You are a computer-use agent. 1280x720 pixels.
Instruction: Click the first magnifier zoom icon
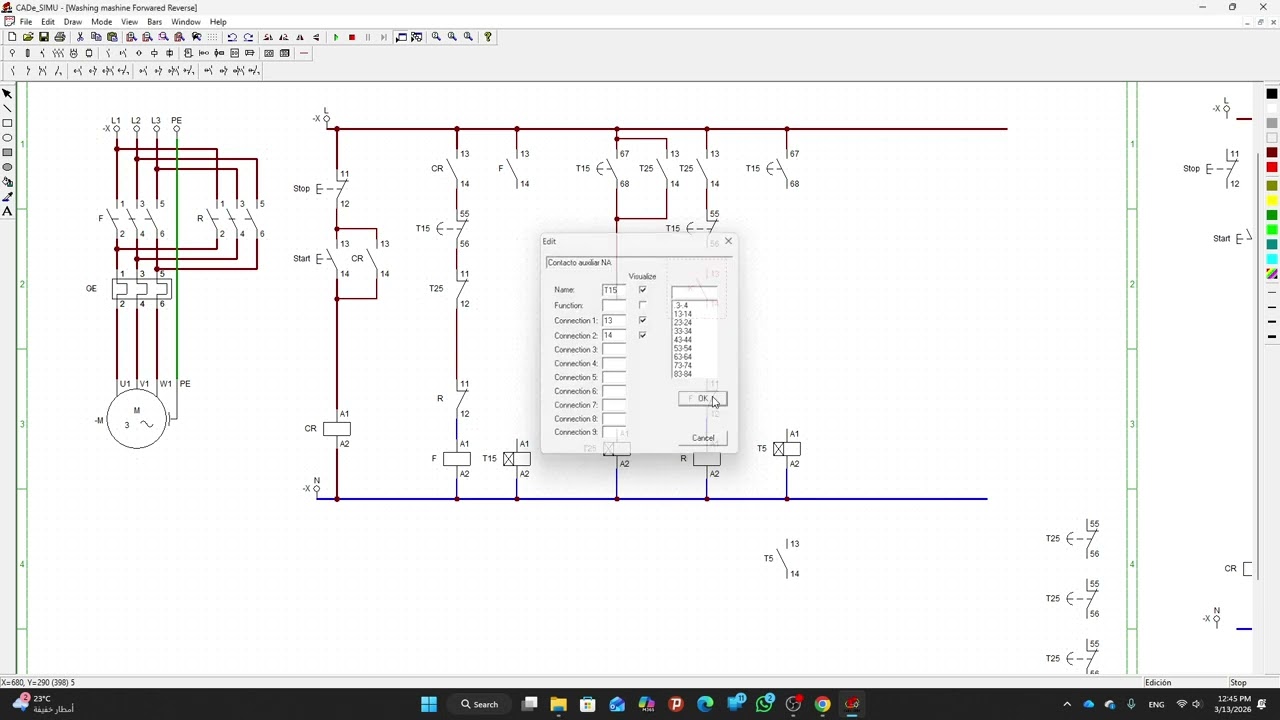click(x=436, y=37)
